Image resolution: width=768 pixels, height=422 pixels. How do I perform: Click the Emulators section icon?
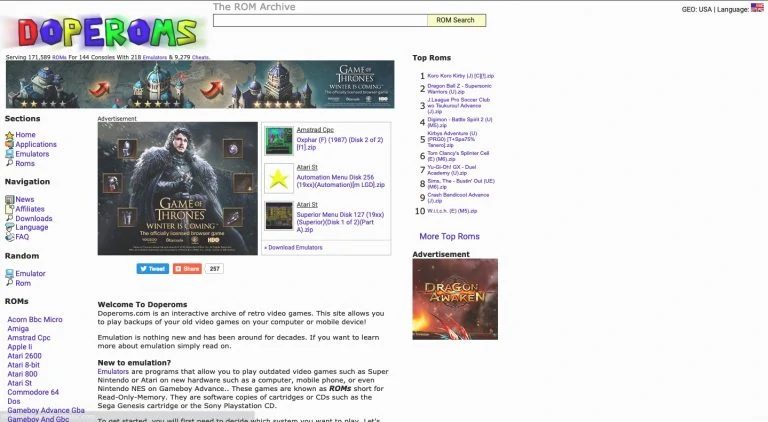point(9,154)
